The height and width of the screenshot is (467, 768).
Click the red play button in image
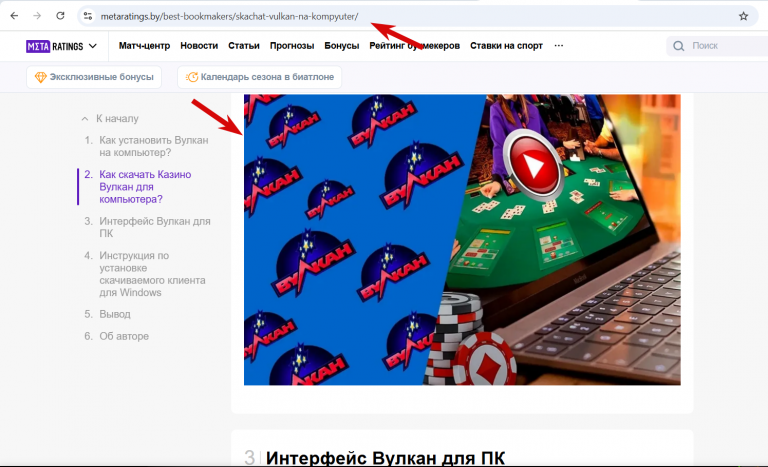532,165
